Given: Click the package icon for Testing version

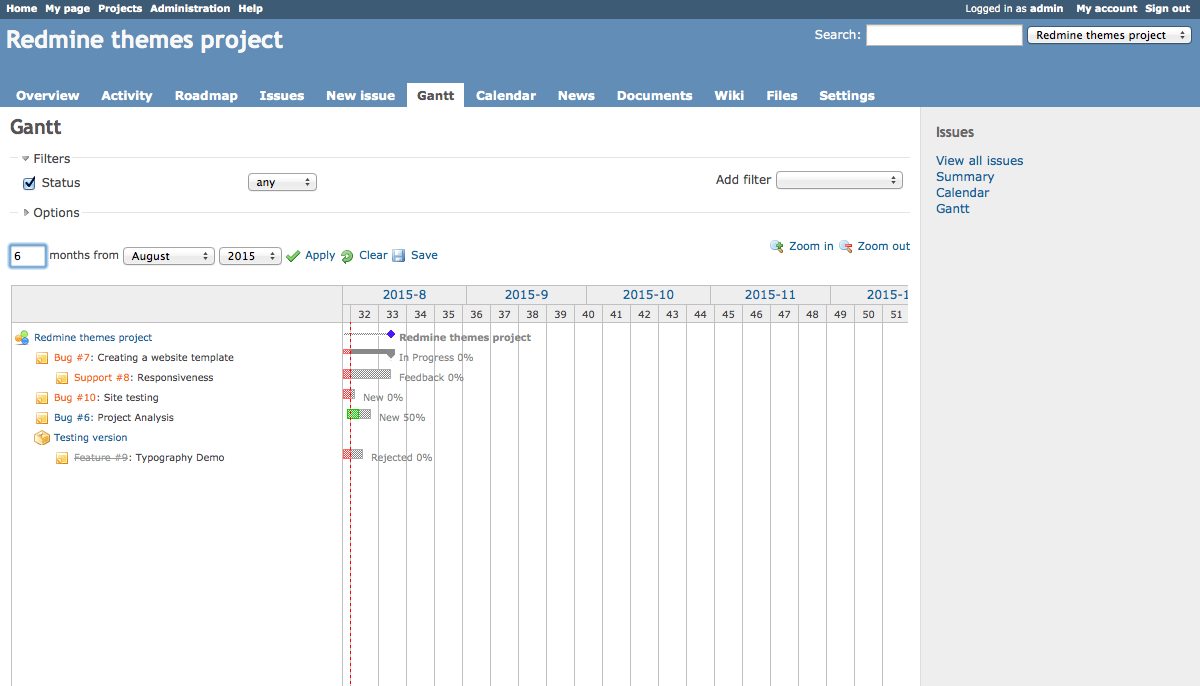Looking at the screenshot, I should pyautogui.click(x=42, y=438).
